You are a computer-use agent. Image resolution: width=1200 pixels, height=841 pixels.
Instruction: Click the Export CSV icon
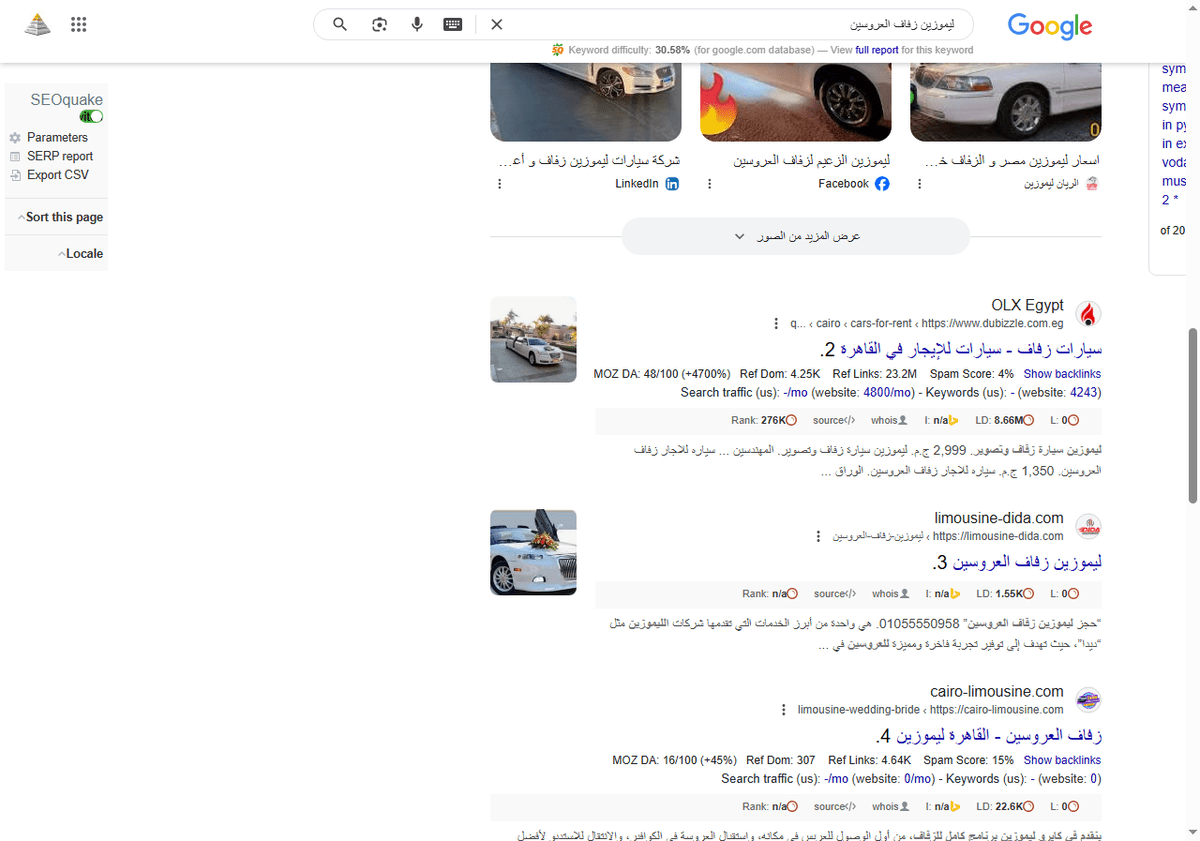(x=15, y=174)
